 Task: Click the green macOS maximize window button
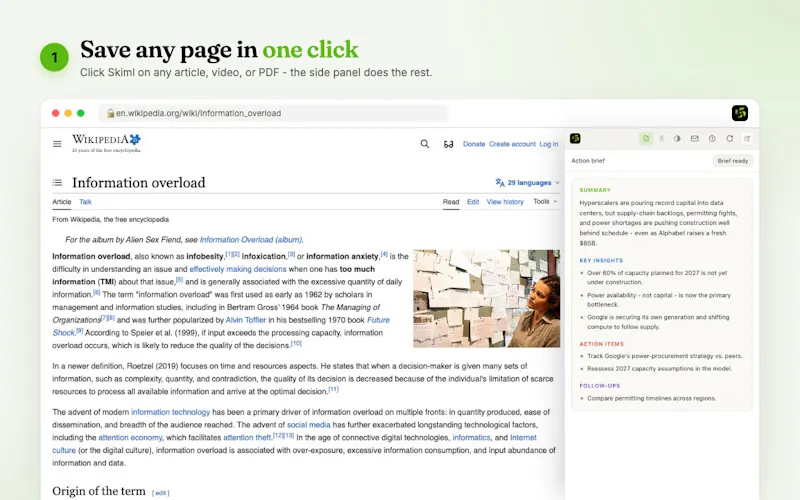point(81,113)
